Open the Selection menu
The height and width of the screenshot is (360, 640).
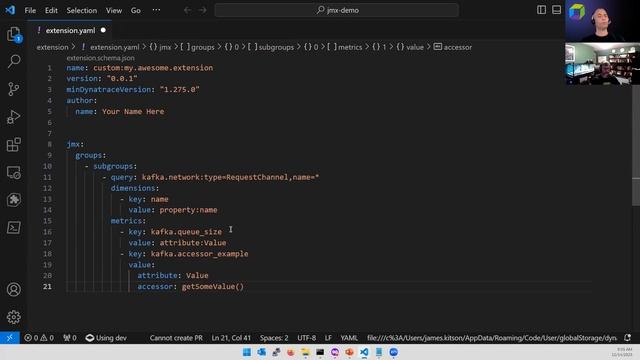[x=82, y=10]
